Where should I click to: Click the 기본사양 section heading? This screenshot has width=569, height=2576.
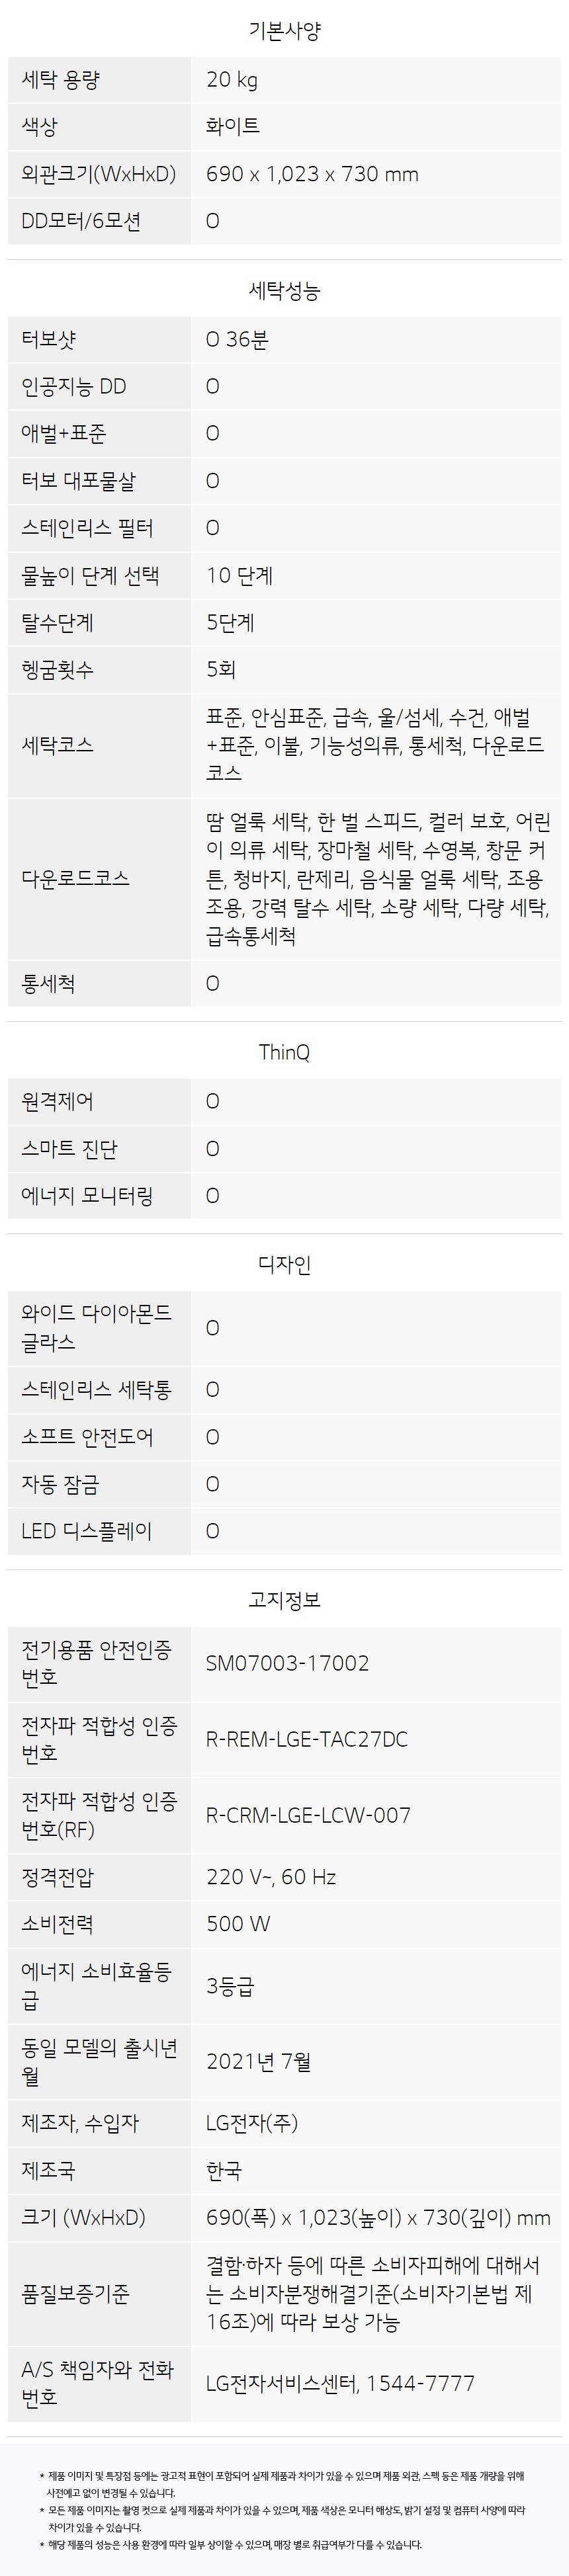284,30
